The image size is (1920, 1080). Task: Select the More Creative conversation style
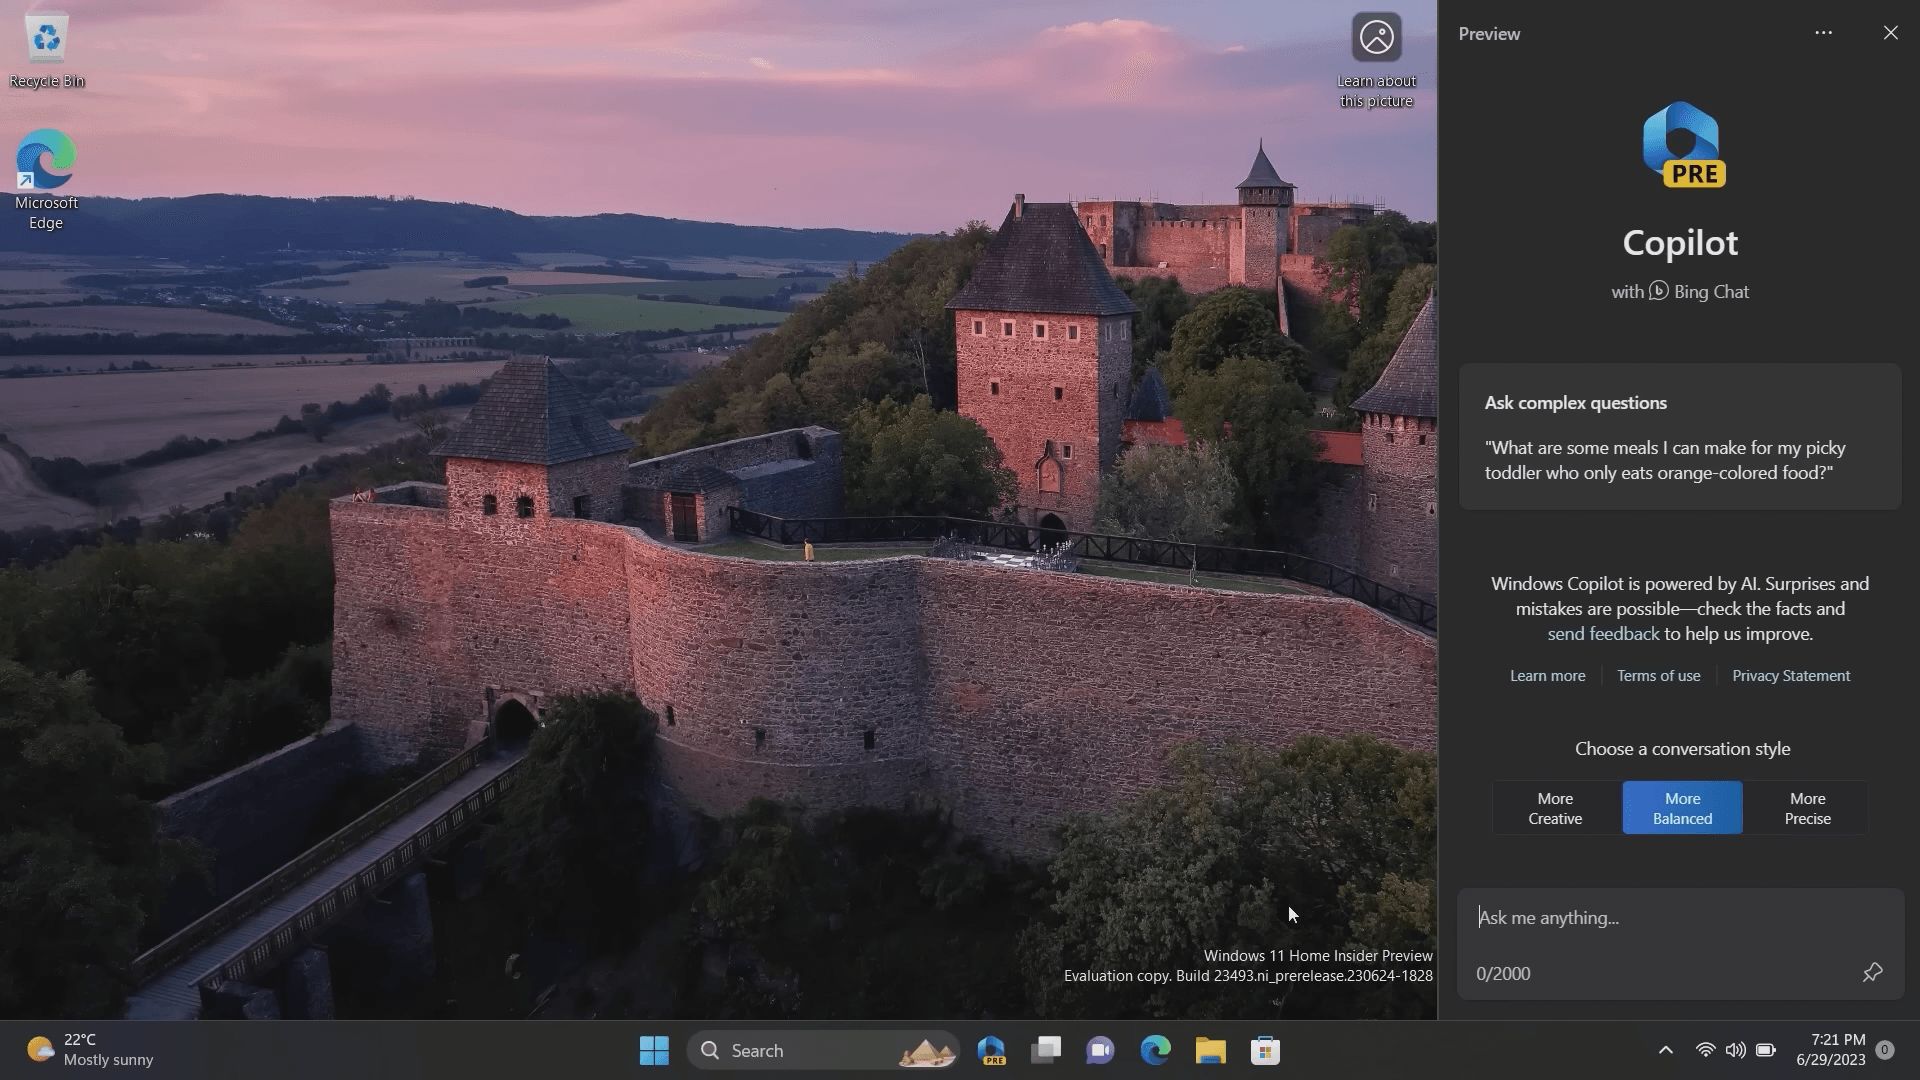(x=1554, y=808)
